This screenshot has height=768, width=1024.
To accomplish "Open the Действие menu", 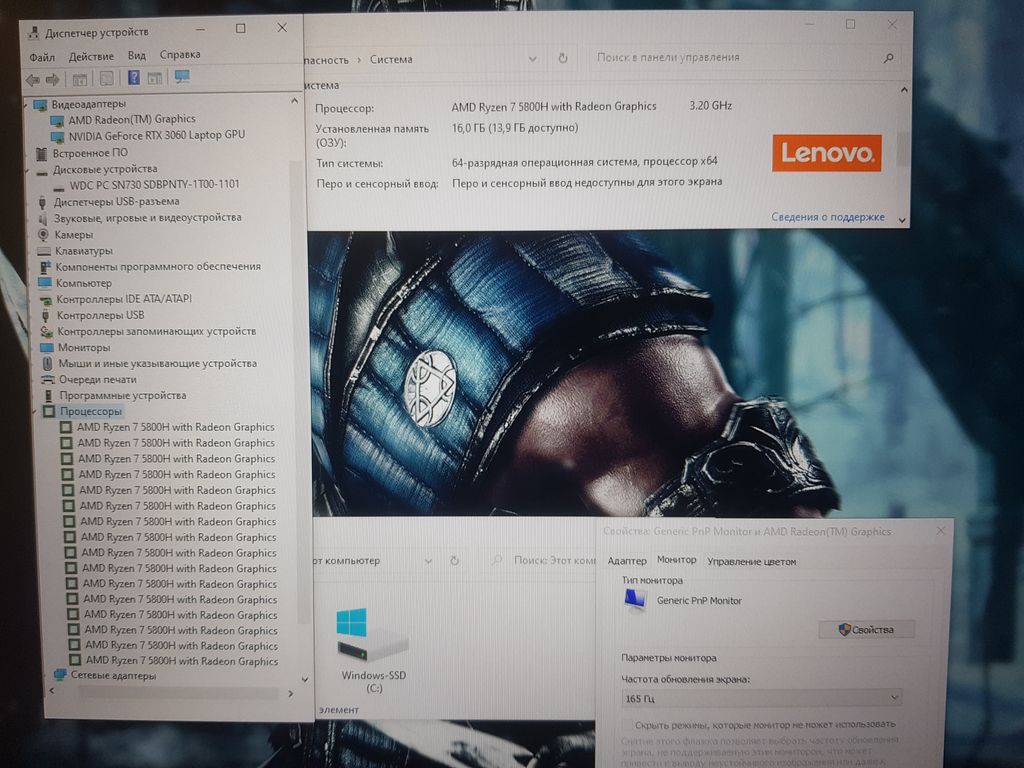I will point(91,57).
